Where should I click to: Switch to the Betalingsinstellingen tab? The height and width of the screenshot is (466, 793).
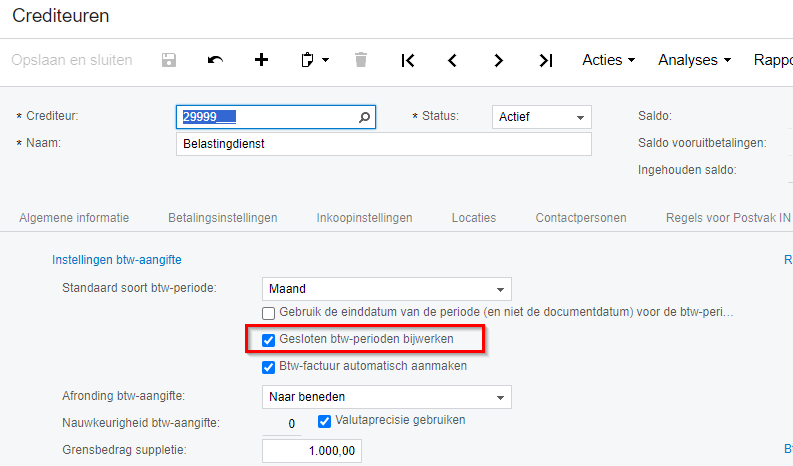pyautogui.click(x=222, y=217)
